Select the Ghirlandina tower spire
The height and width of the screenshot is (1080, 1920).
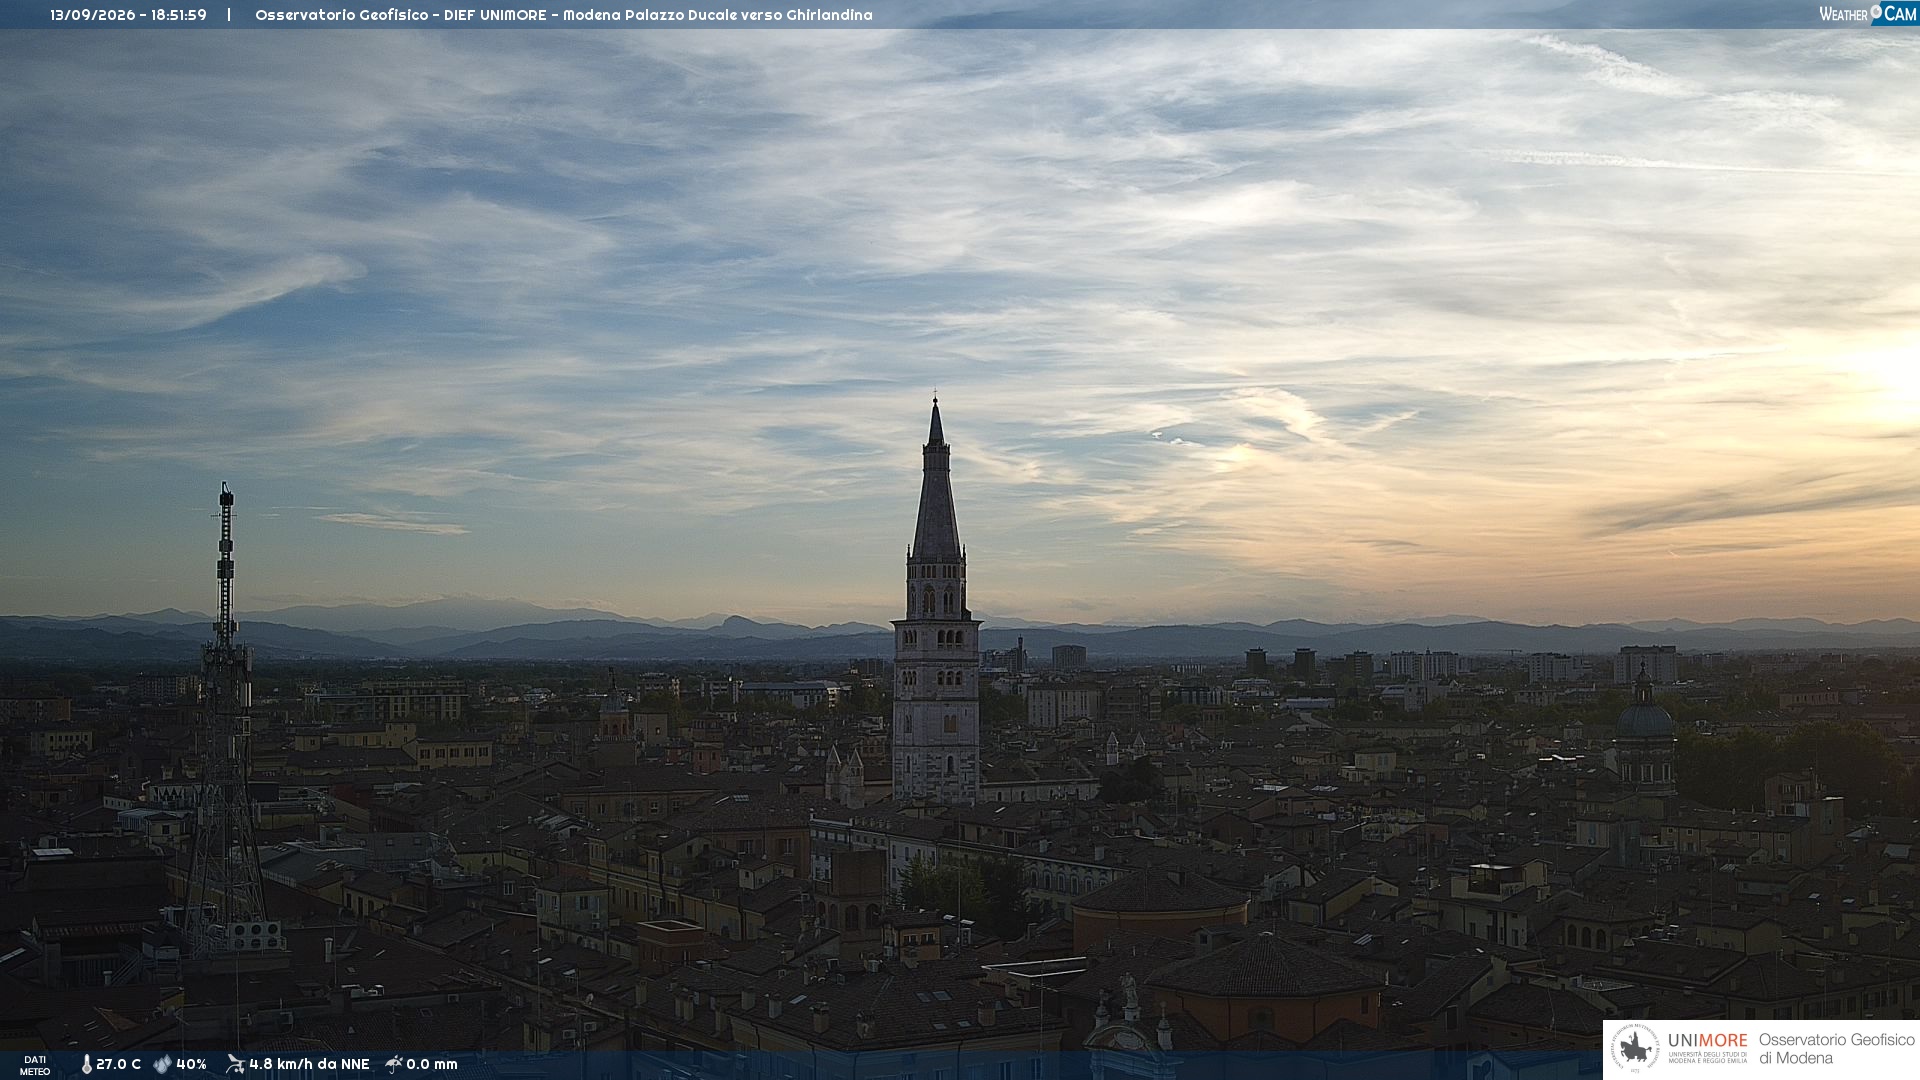coord(936,480)
